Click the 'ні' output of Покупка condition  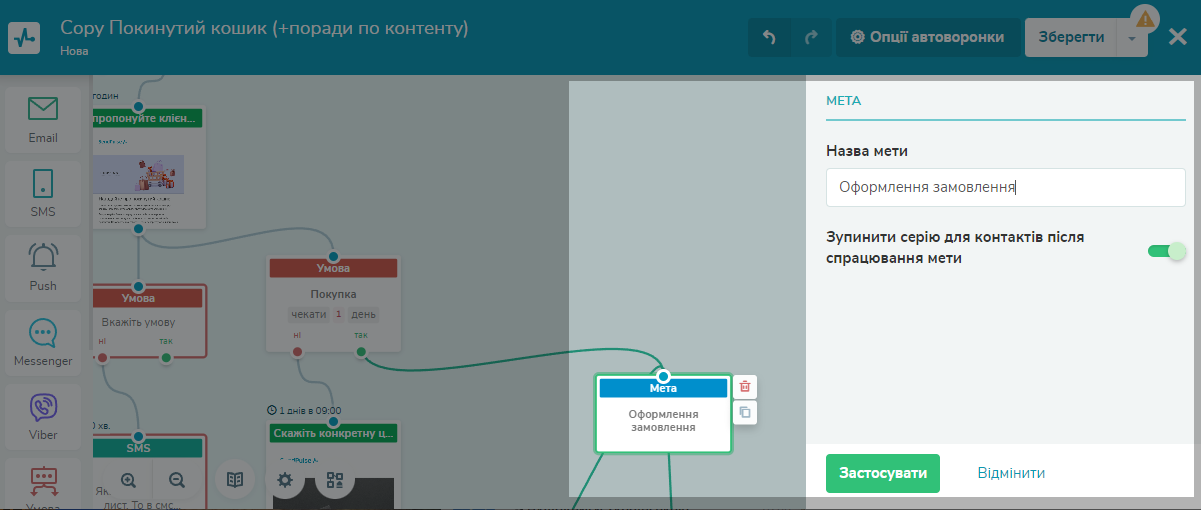297,351
